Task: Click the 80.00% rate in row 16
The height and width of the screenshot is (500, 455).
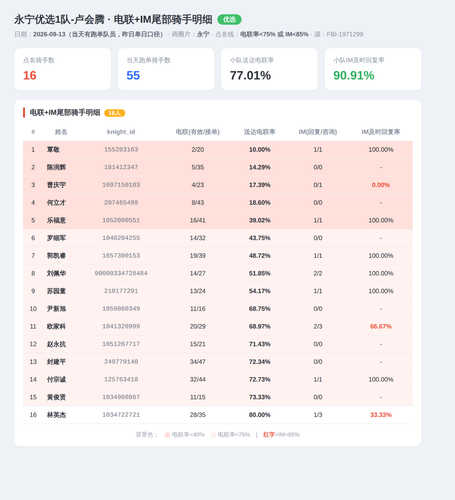Action: pos(260,415)
